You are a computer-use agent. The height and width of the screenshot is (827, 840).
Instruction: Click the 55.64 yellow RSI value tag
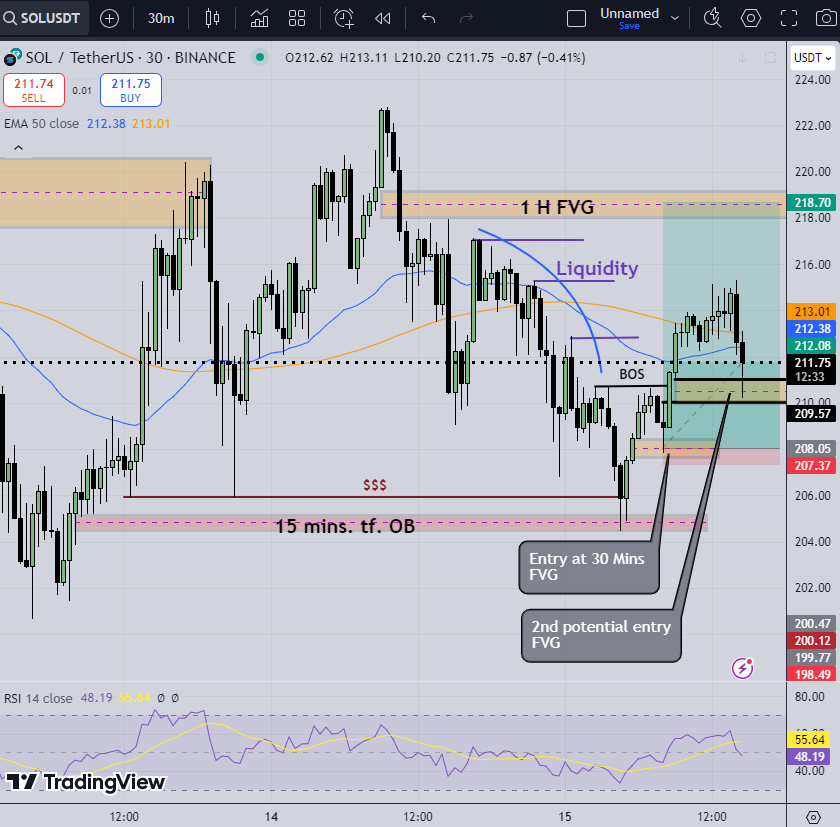pyautogui.click(x=809, y=740)
